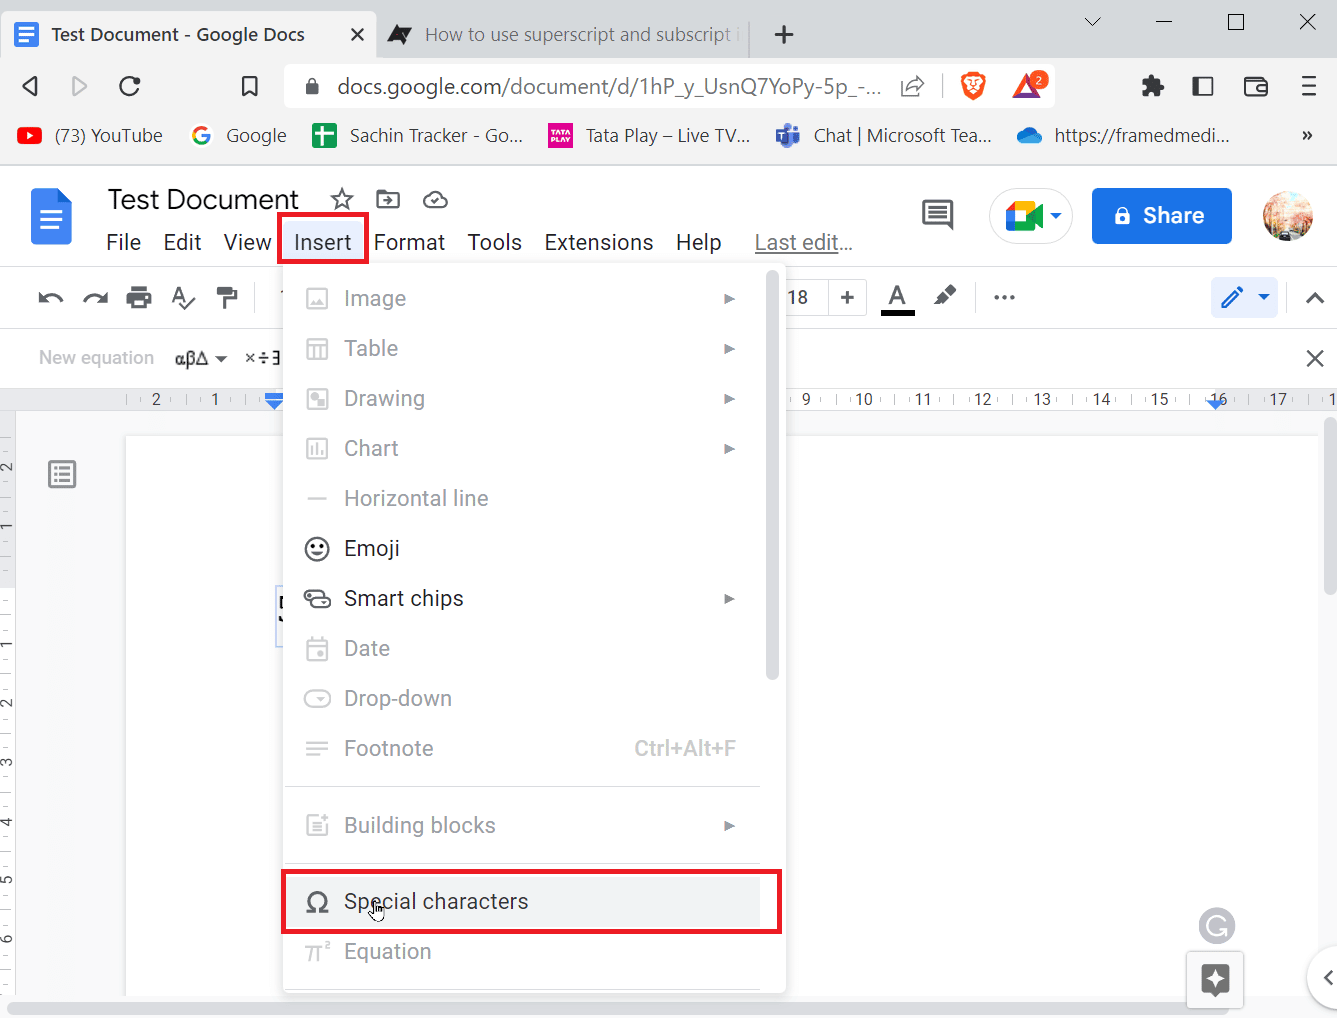Increase font size with plus button
This screenshot has height=1018, width=1337.
click(x=847, y=297)
